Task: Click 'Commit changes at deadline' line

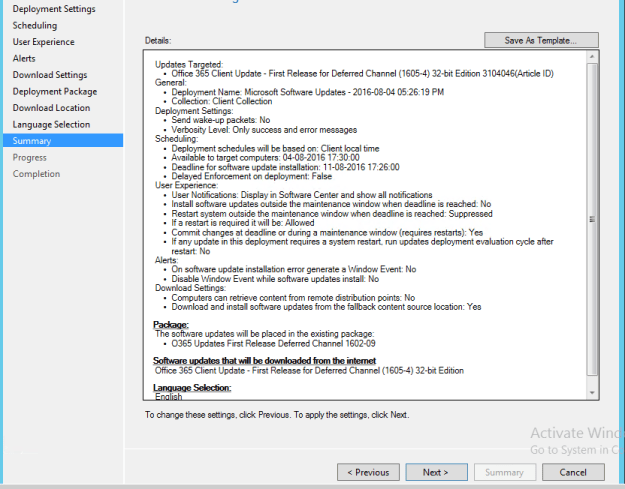Action: click(327, 233)
